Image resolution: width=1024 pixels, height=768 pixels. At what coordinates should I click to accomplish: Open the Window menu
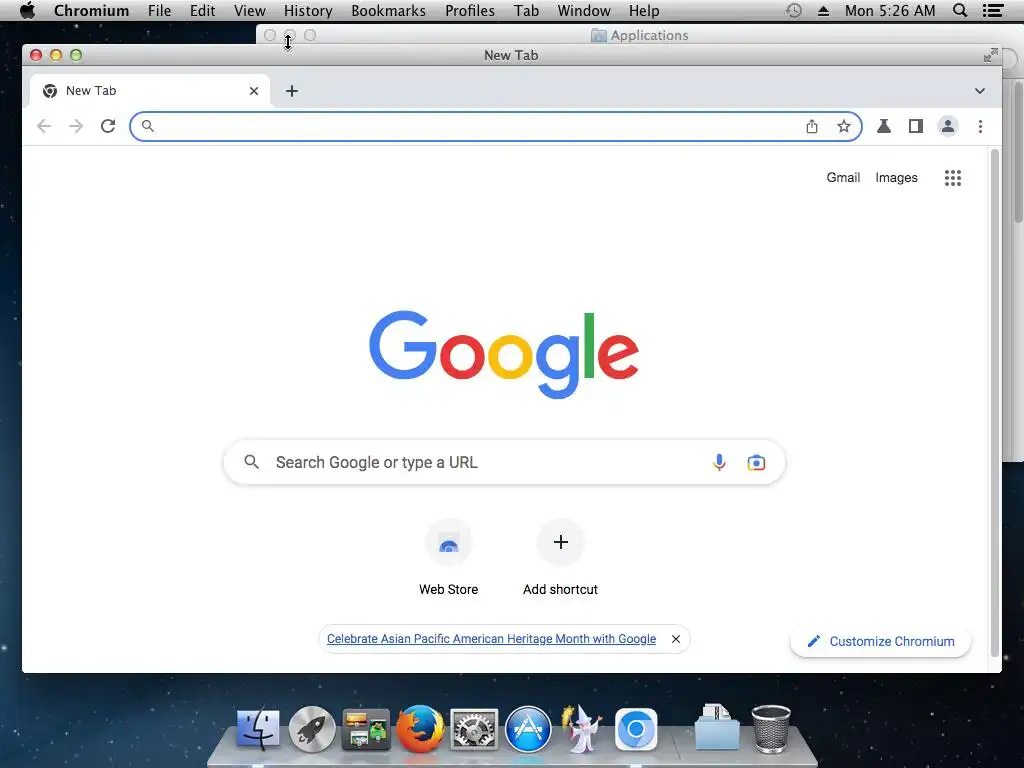[x=584, y=10]
